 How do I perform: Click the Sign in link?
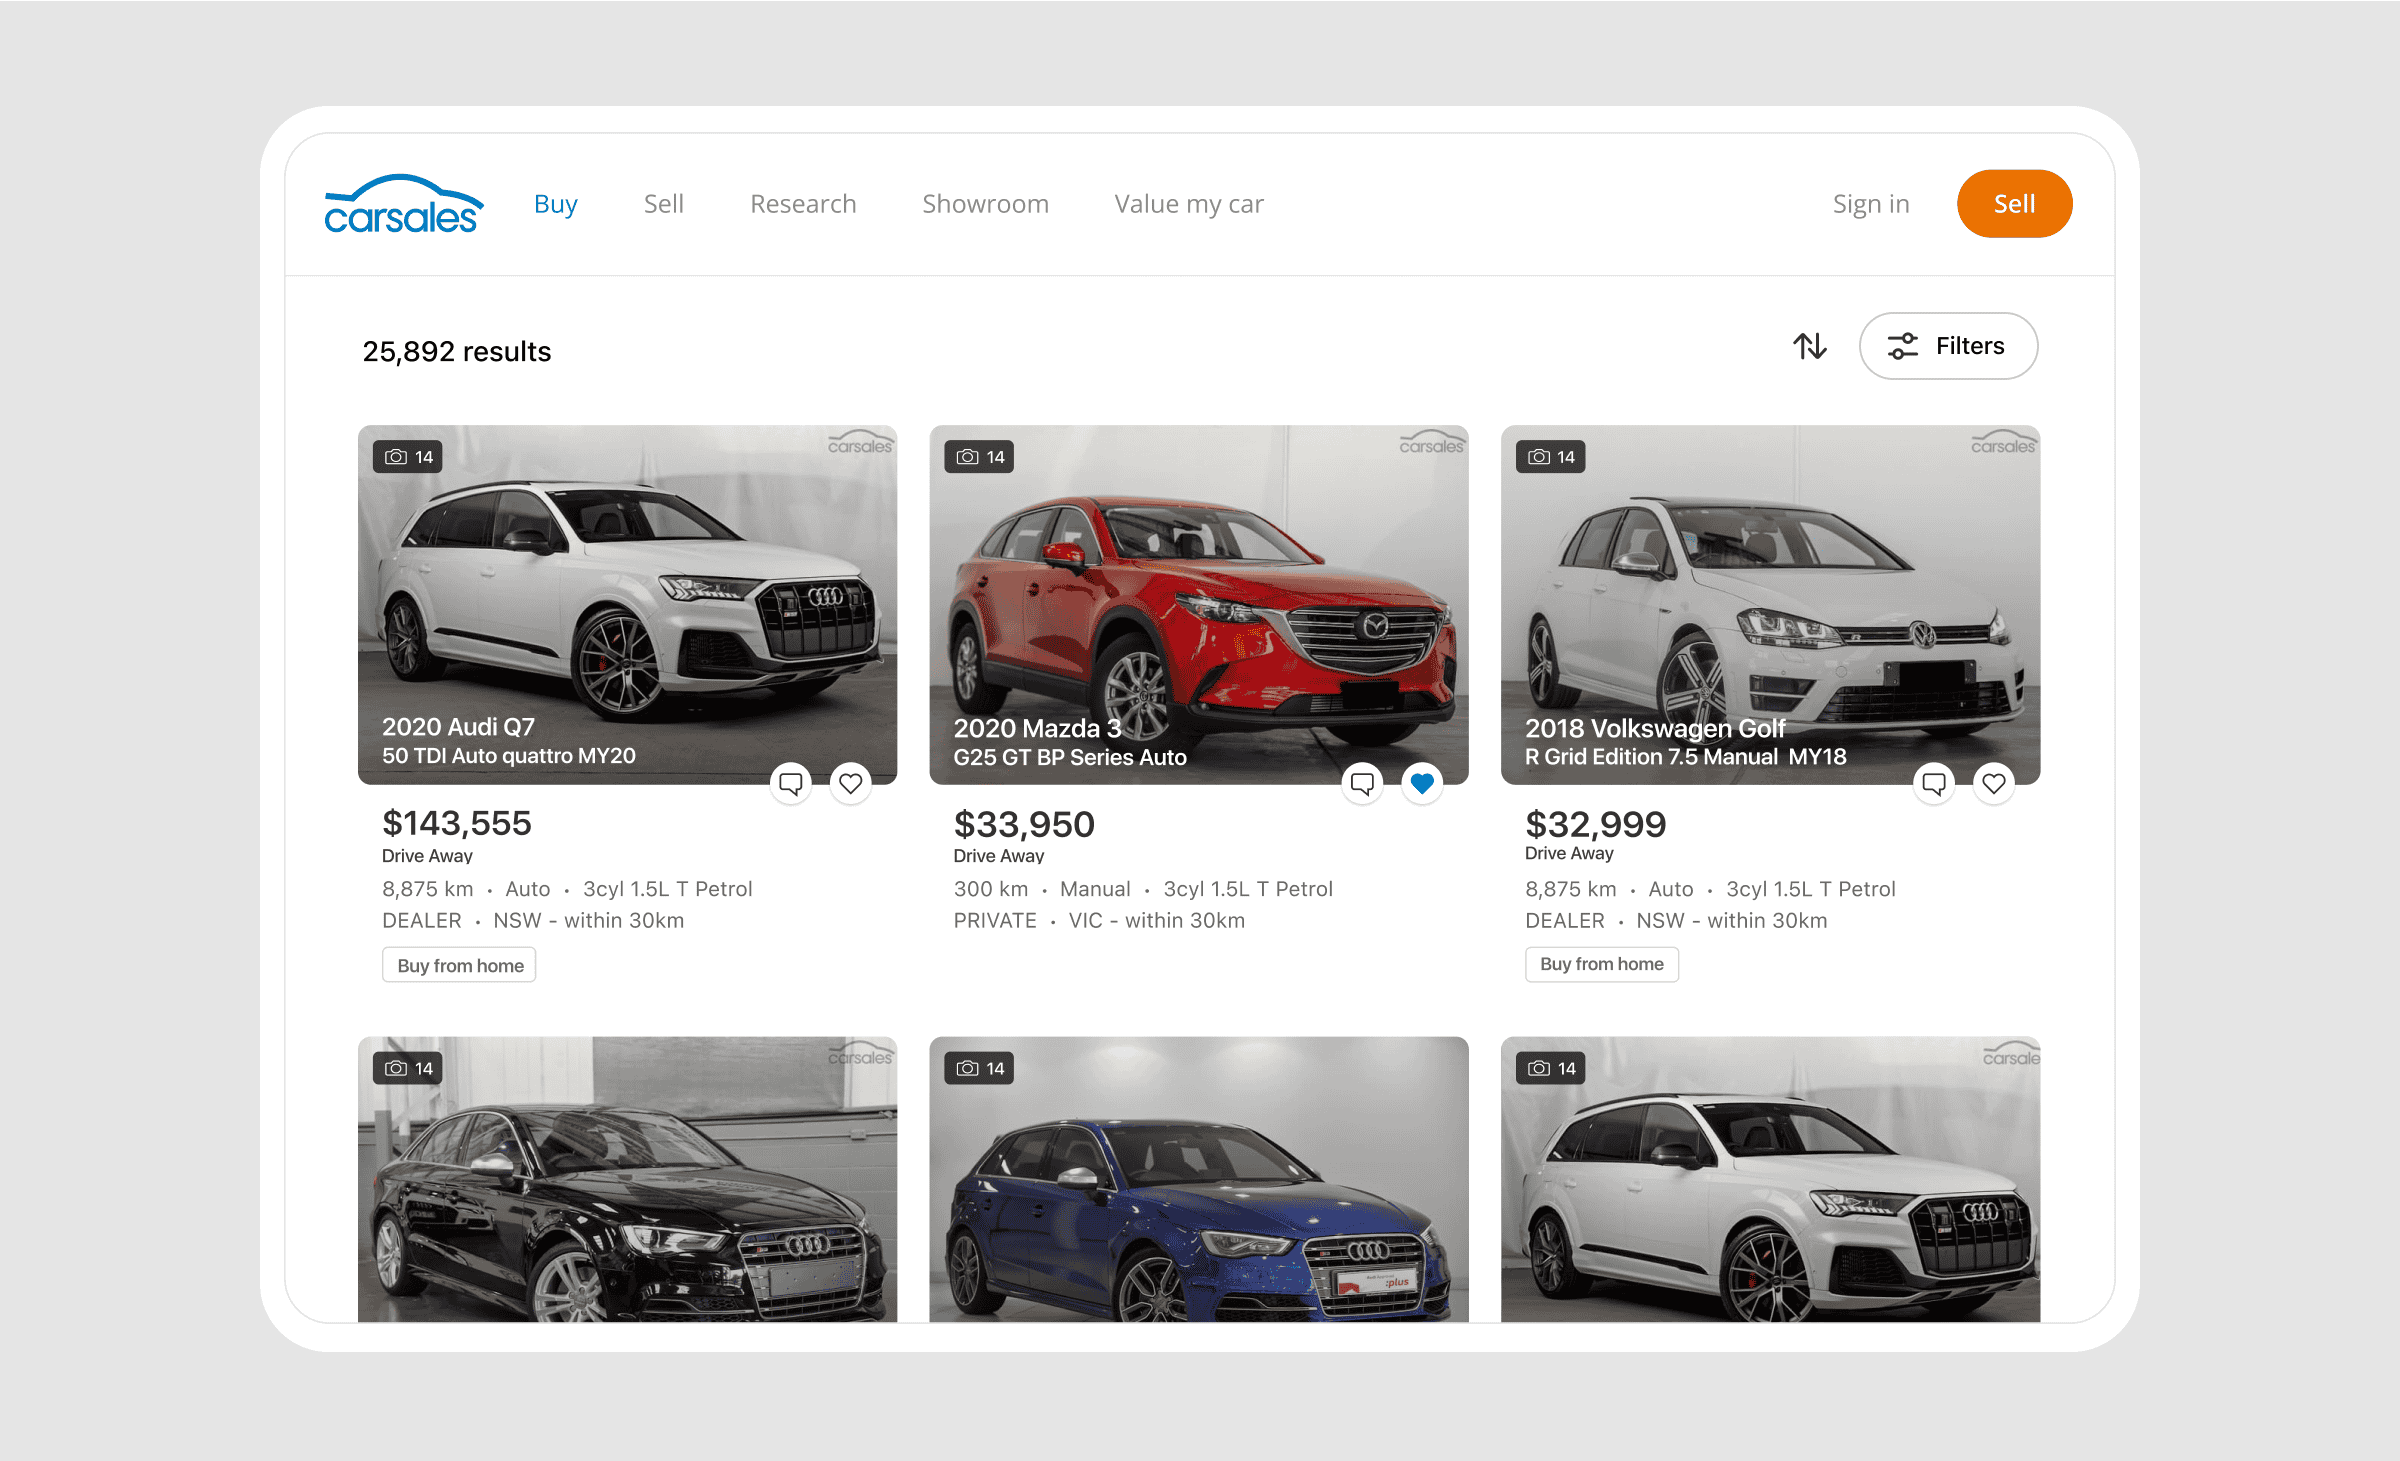tap(1871, 205)
